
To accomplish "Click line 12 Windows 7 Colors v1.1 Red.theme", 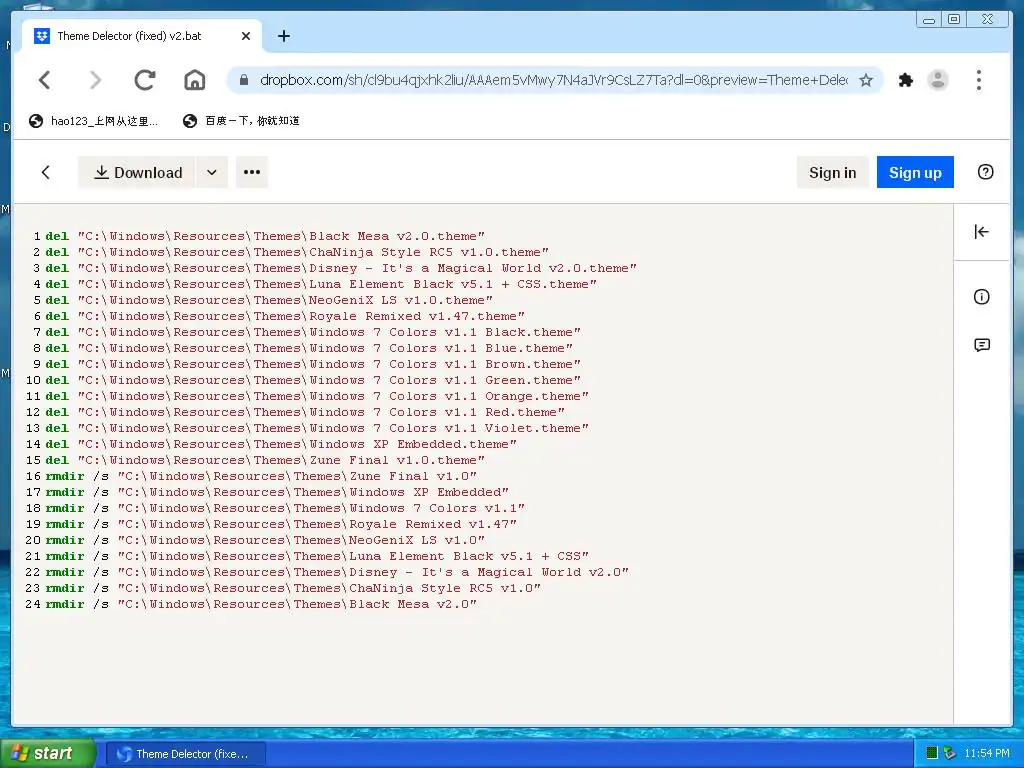I will click(304, 412).
